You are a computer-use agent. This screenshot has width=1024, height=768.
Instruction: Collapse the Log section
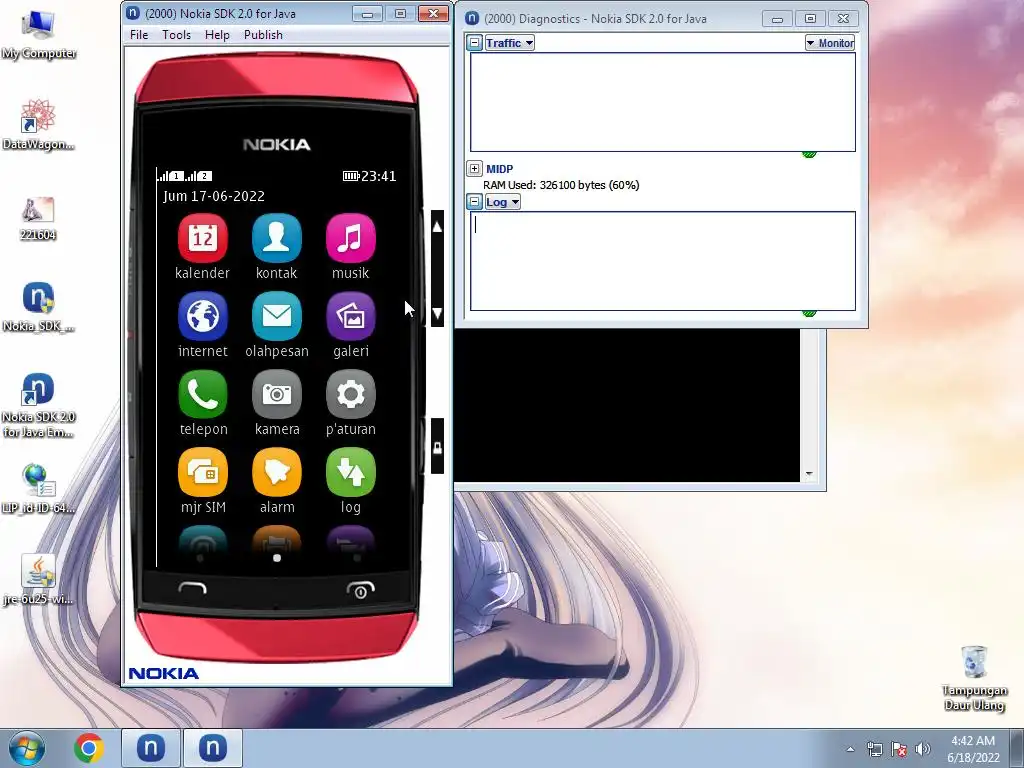tap(475, 202)
